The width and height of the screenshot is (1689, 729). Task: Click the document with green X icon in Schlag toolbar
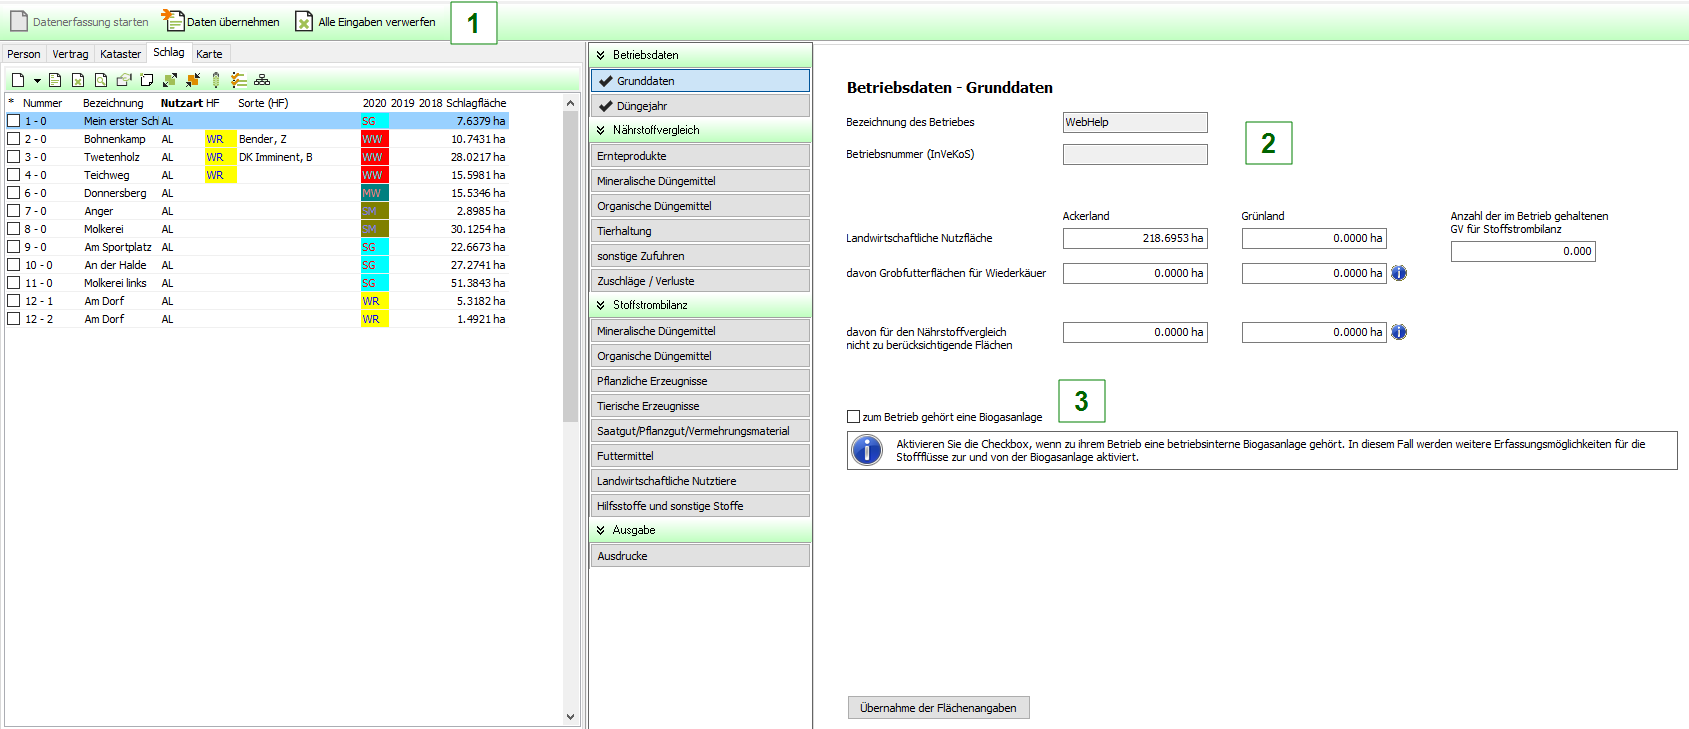tap(78, 80)
